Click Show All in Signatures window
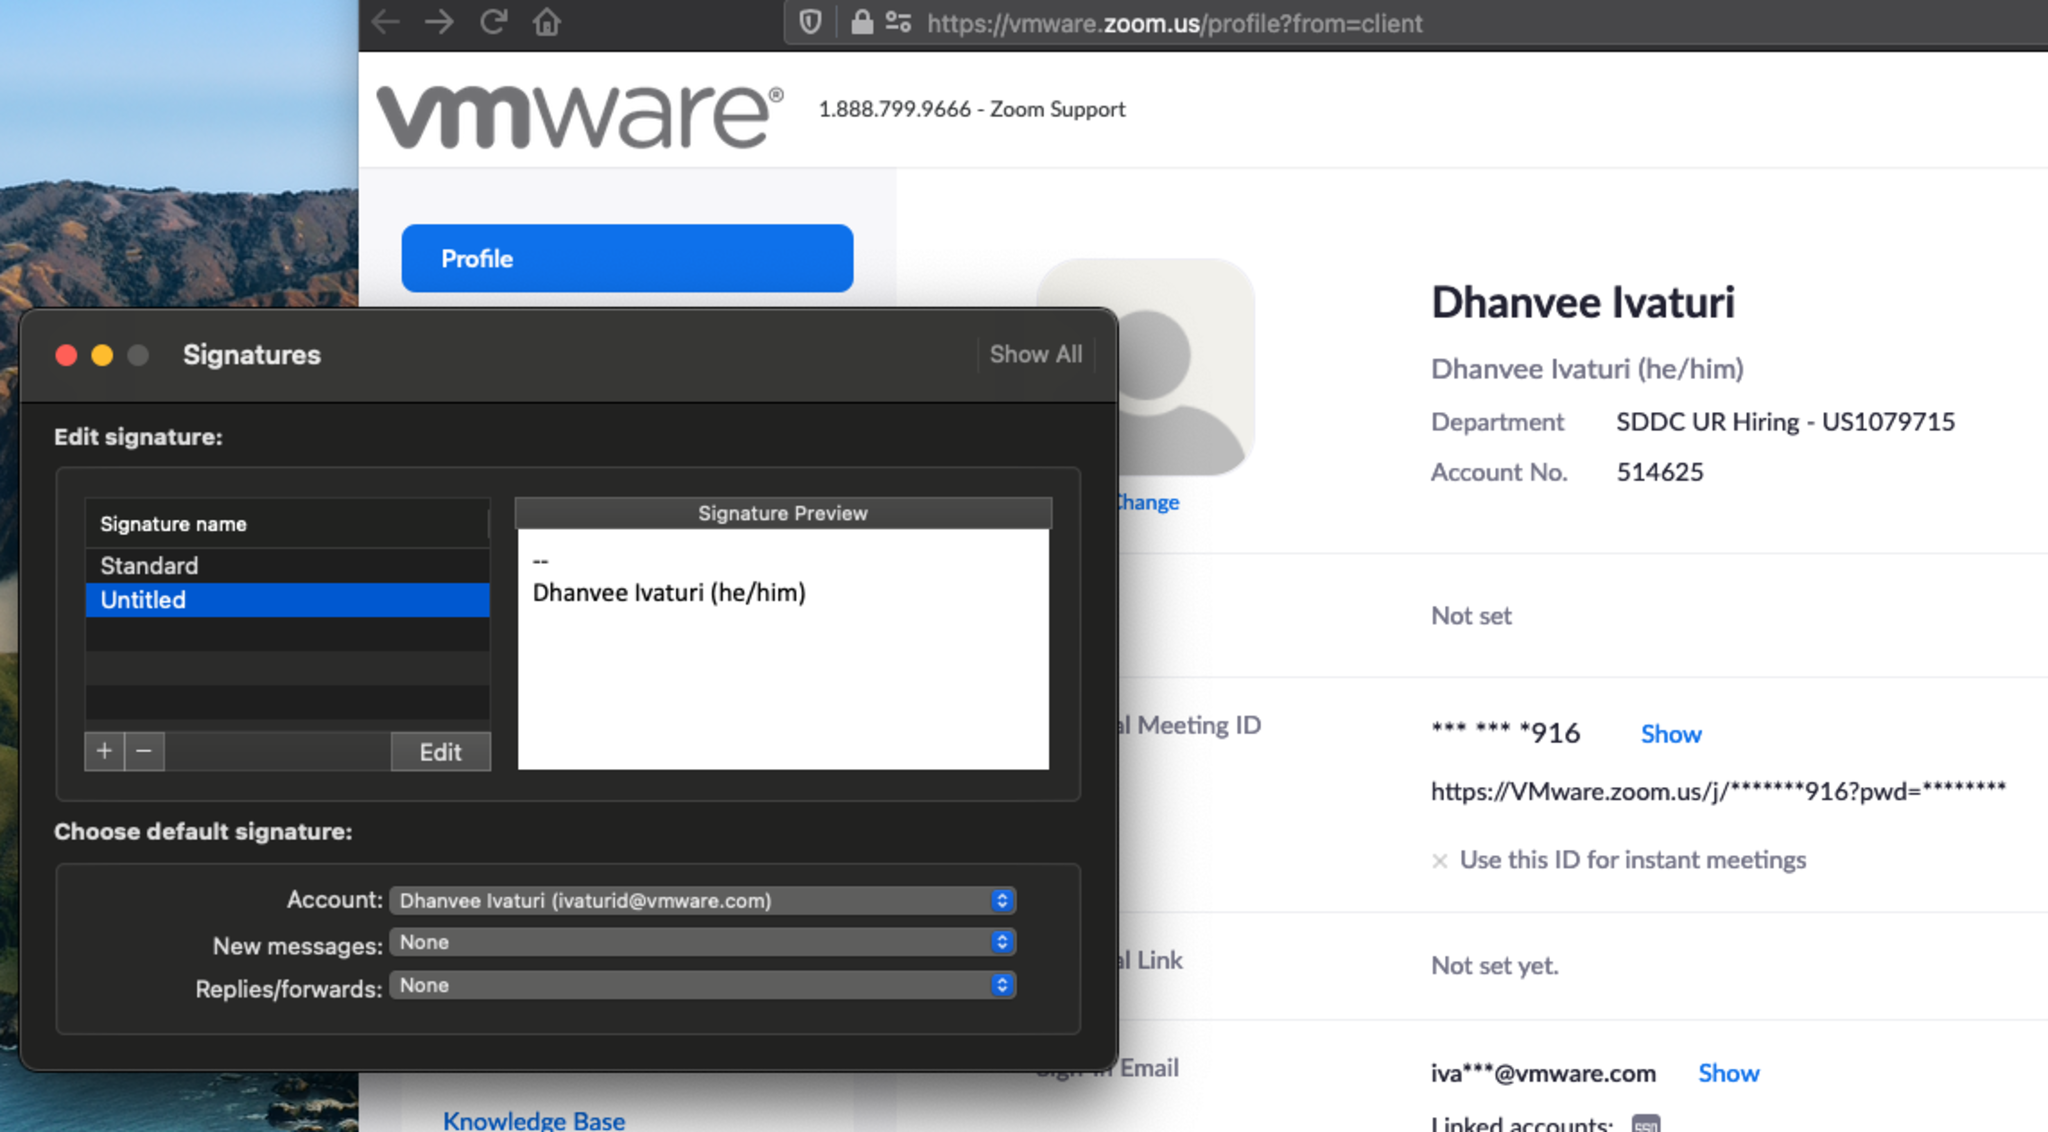Screen dimensions: 2048x1132 [1035, 354]
